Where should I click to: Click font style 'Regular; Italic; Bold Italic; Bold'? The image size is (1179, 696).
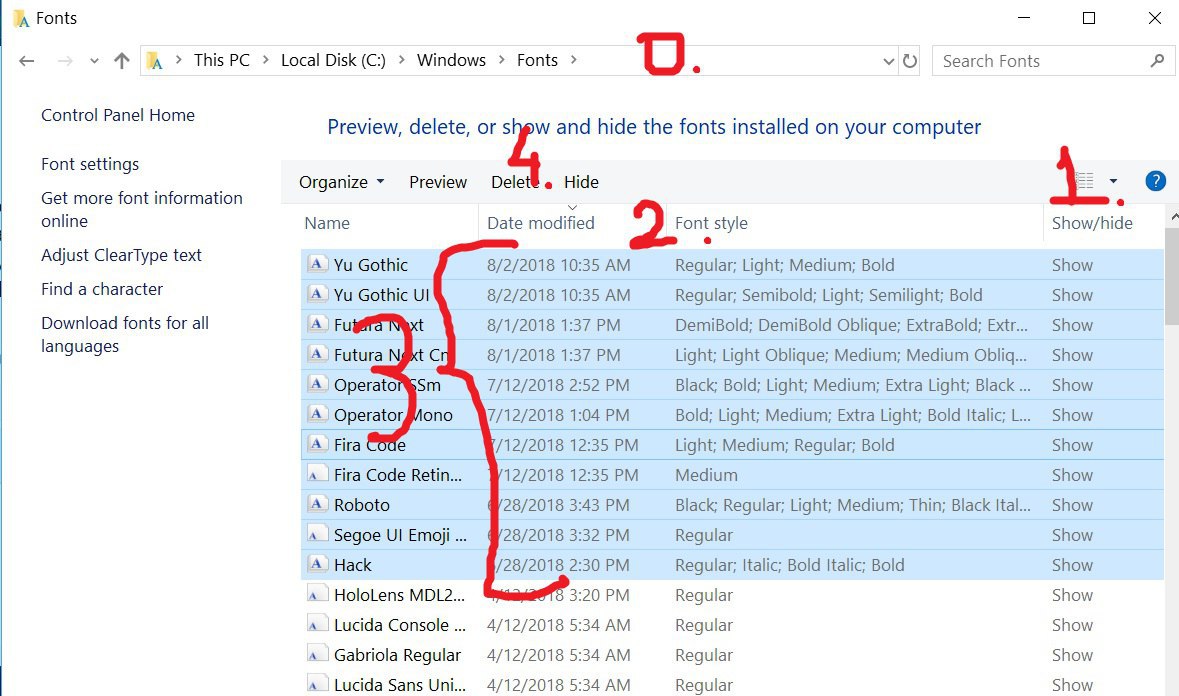[x=790, y=565]
